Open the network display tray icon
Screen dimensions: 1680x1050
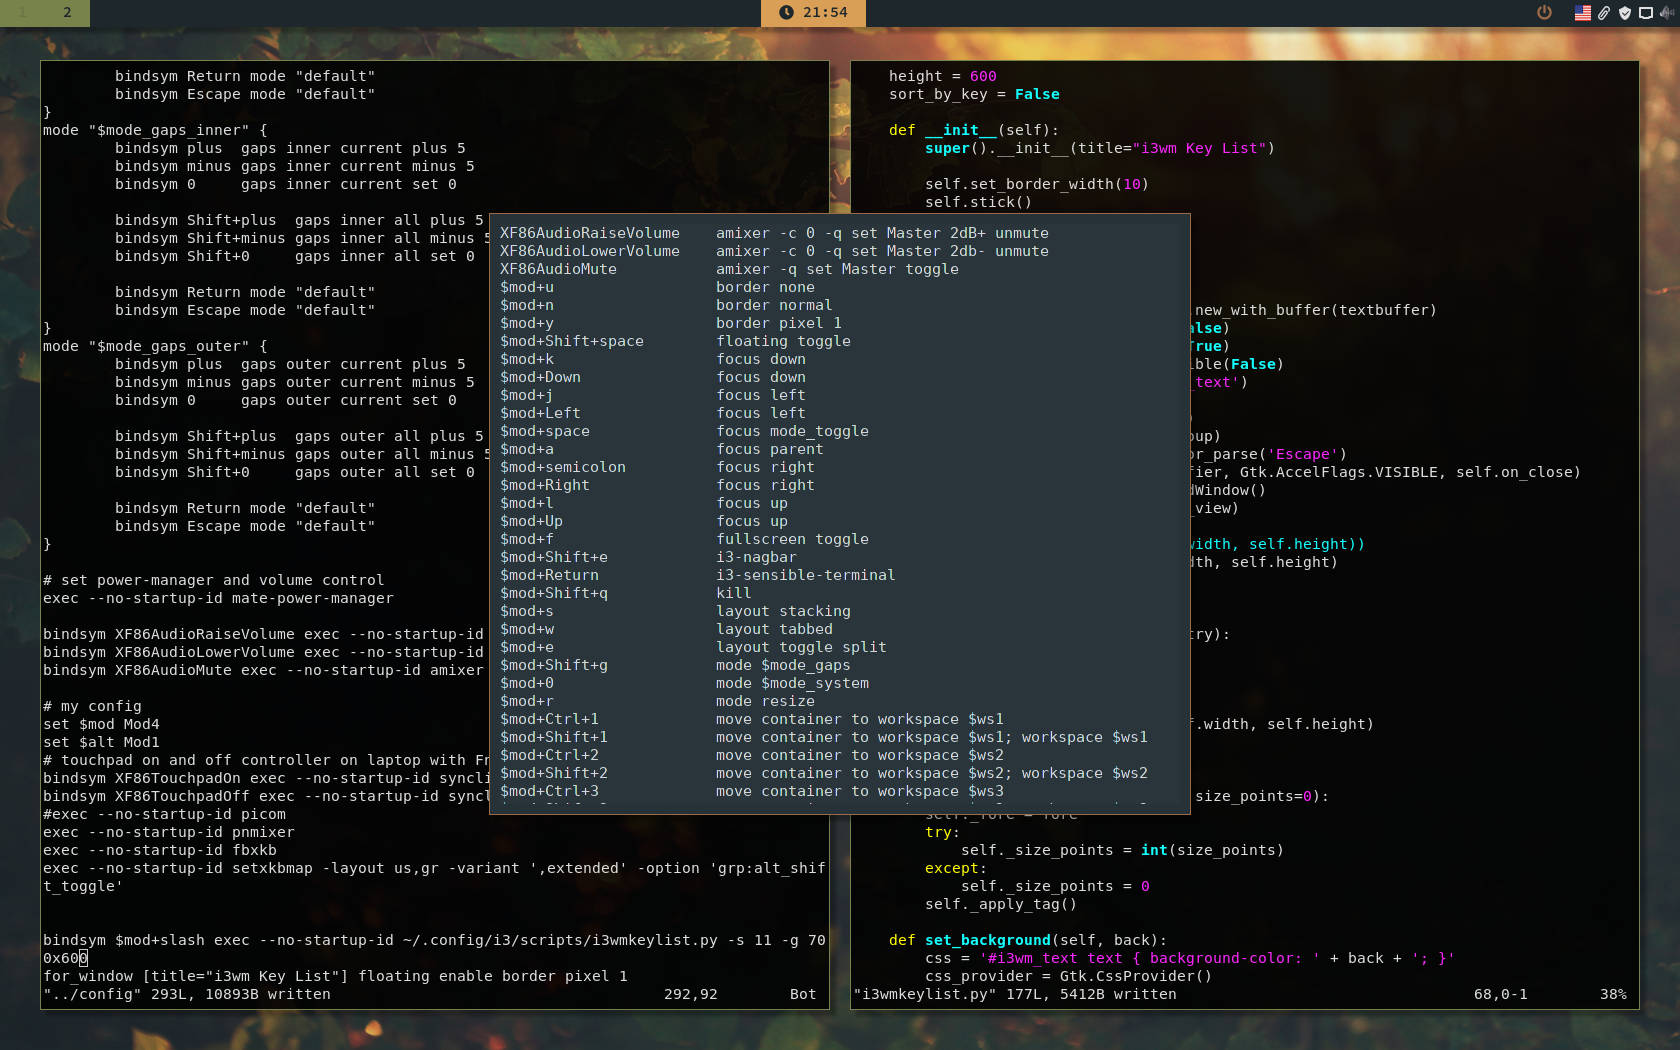[1646, 13]
